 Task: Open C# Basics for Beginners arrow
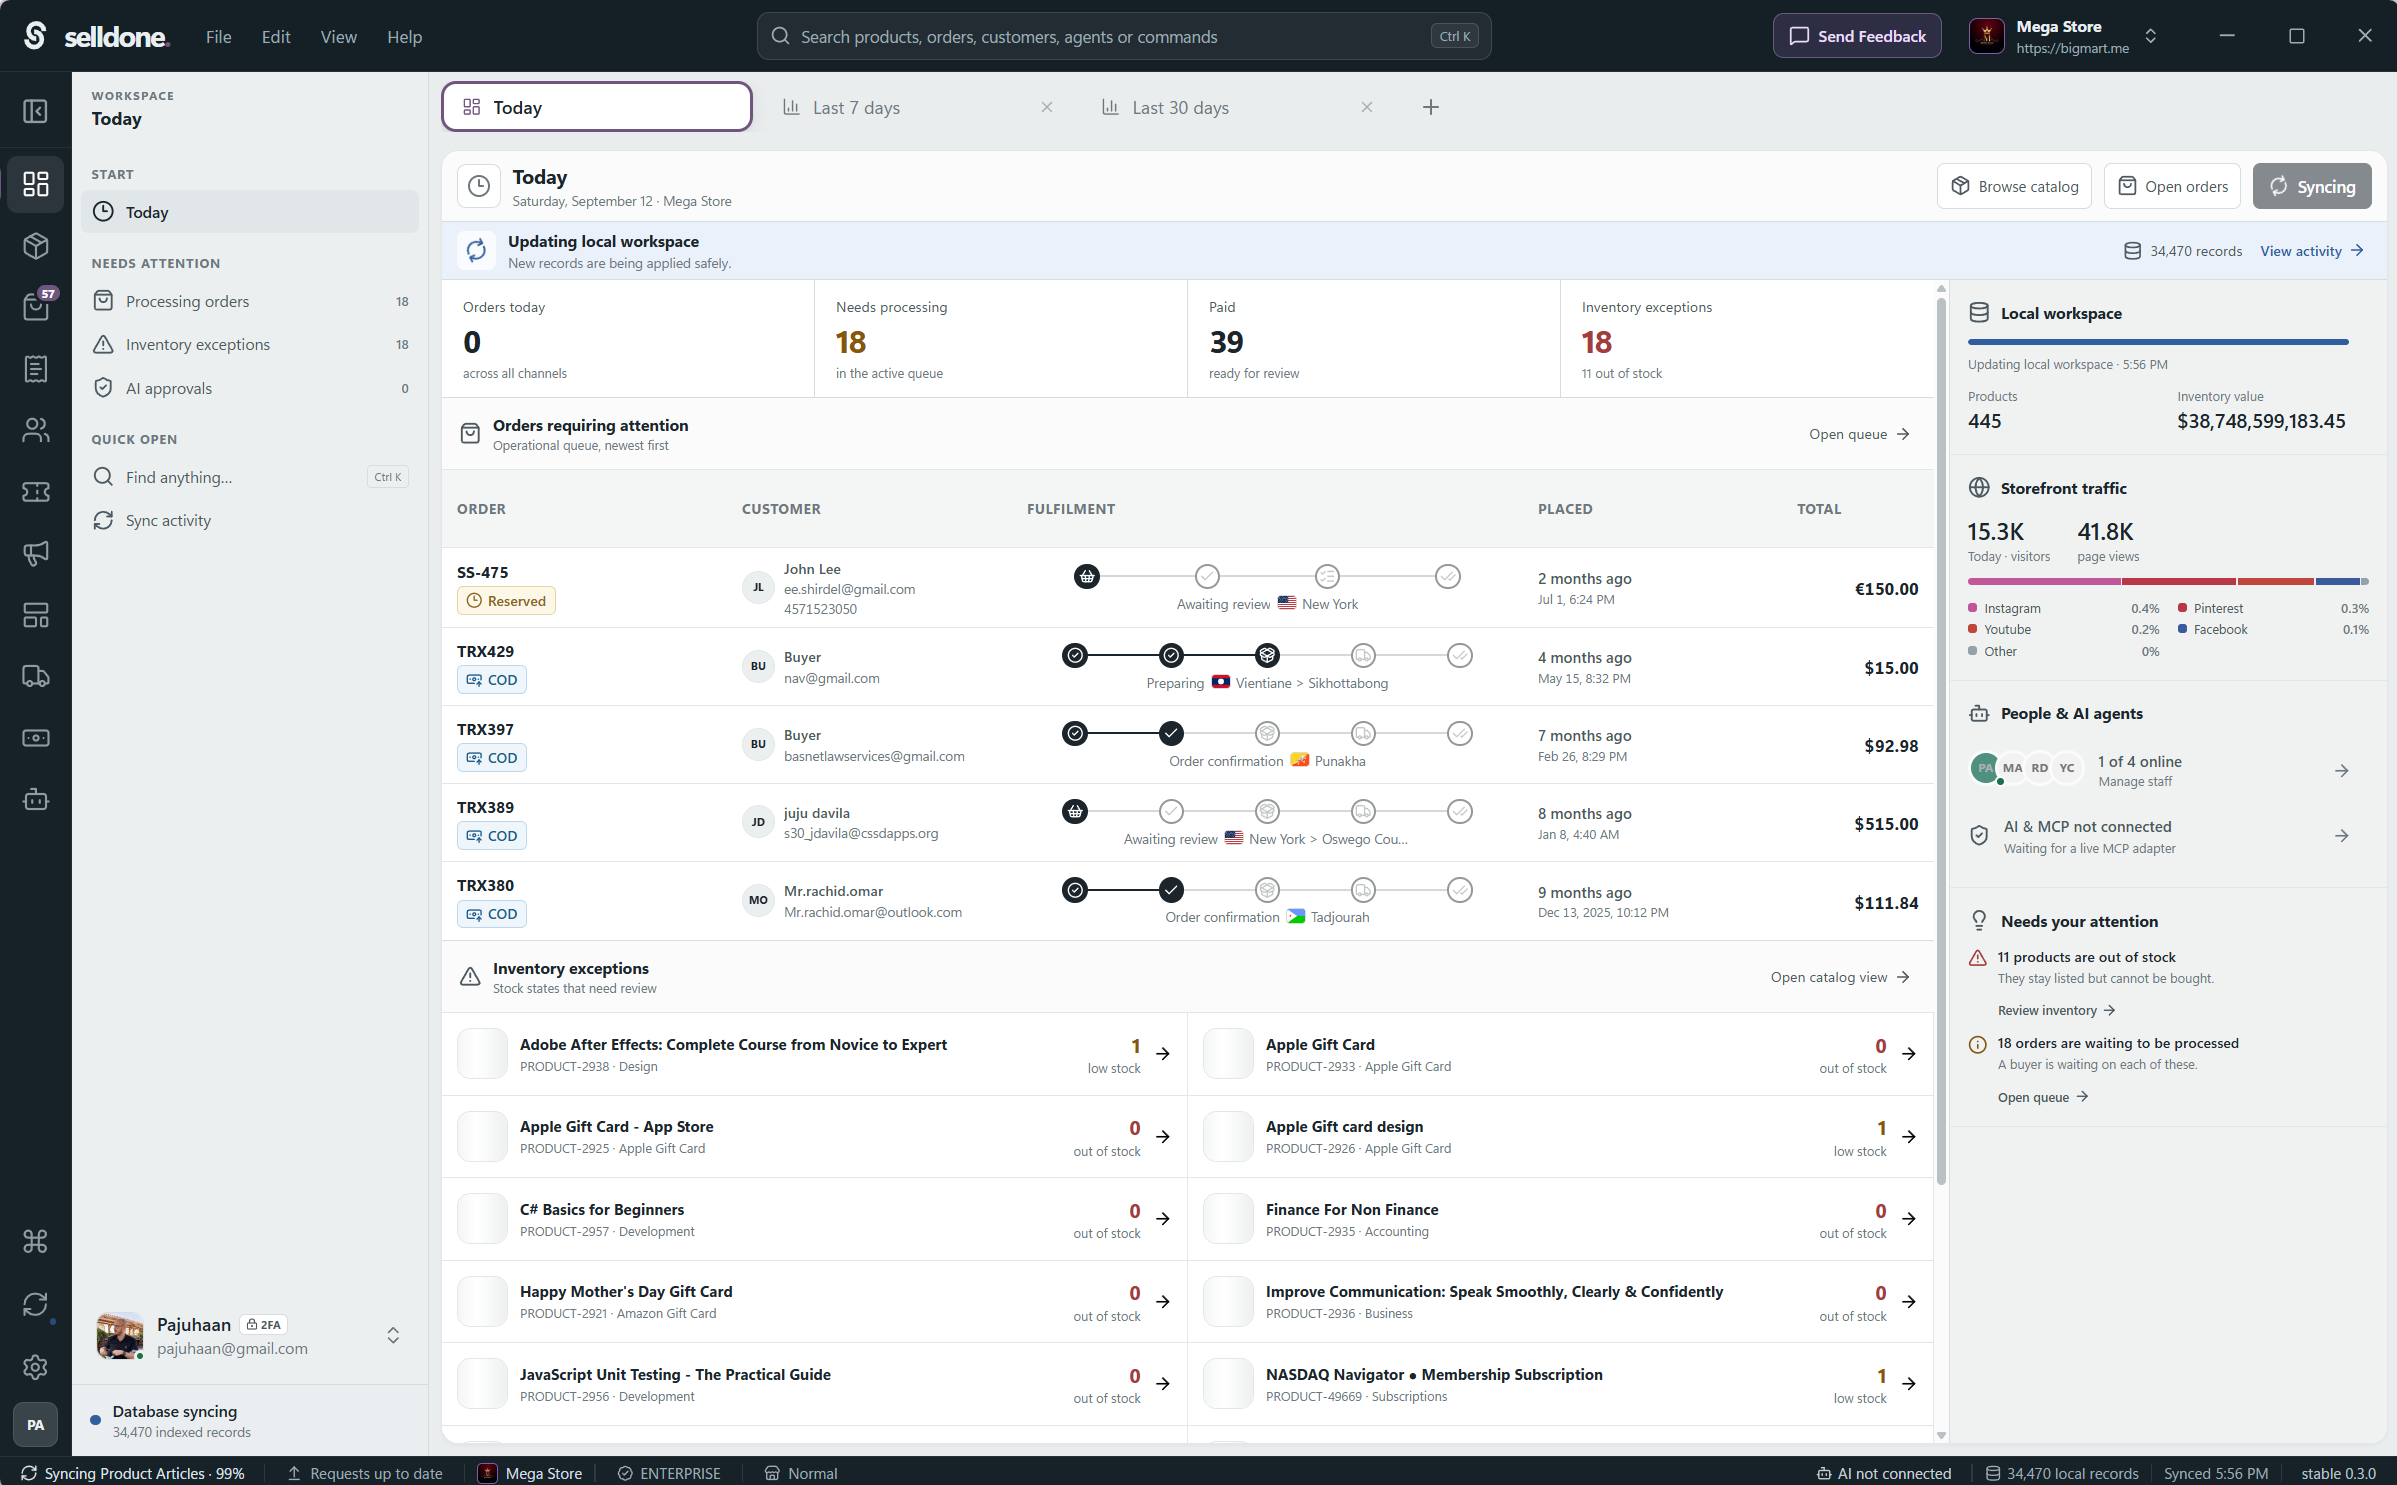tap(1163, 1219)
